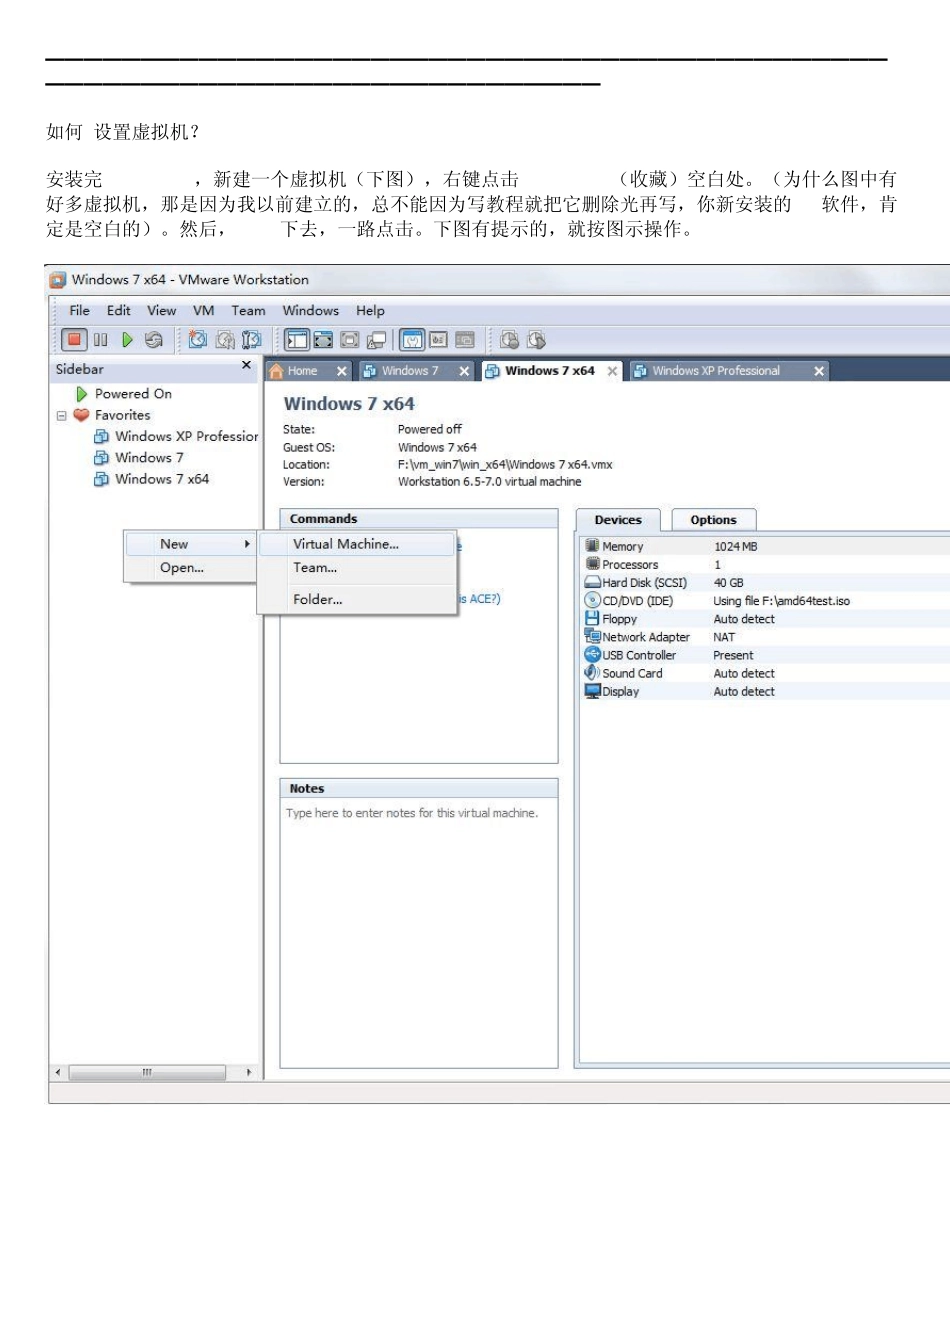This screenshot has height=1344, width=950.
Task: Select the Devices tab
Action: coord(618,520)
